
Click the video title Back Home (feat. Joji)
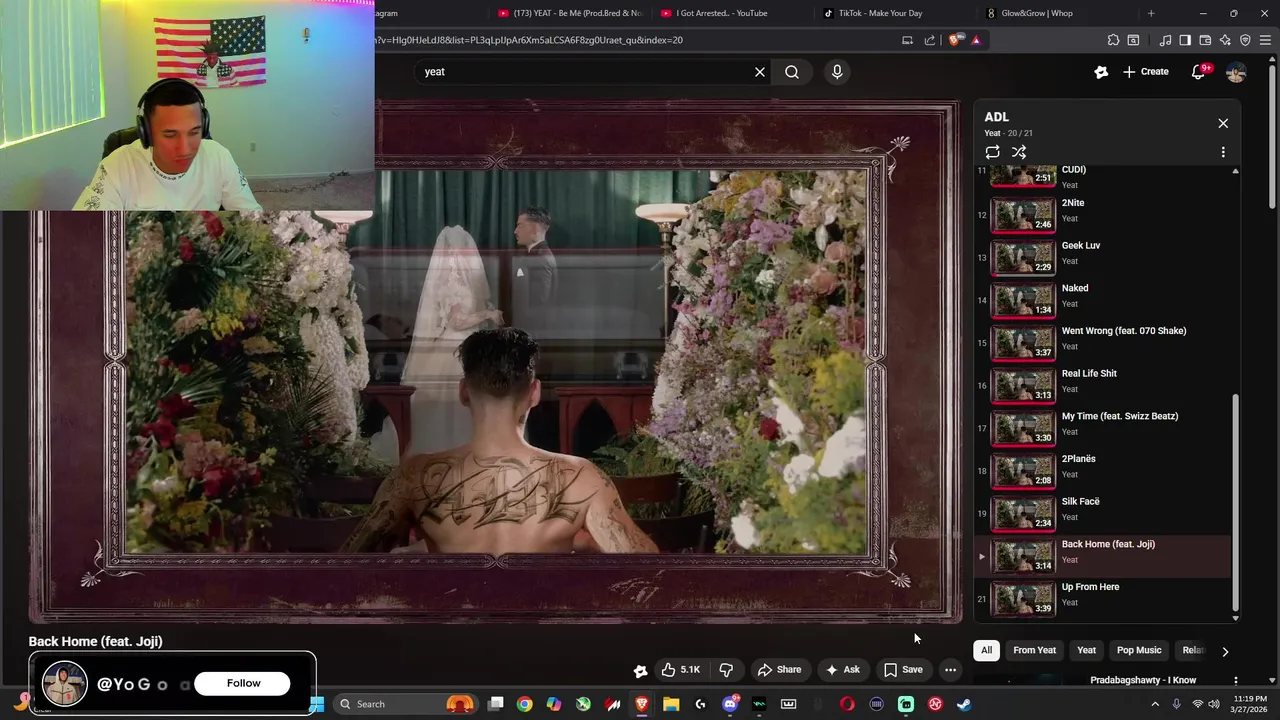[95, 641]
